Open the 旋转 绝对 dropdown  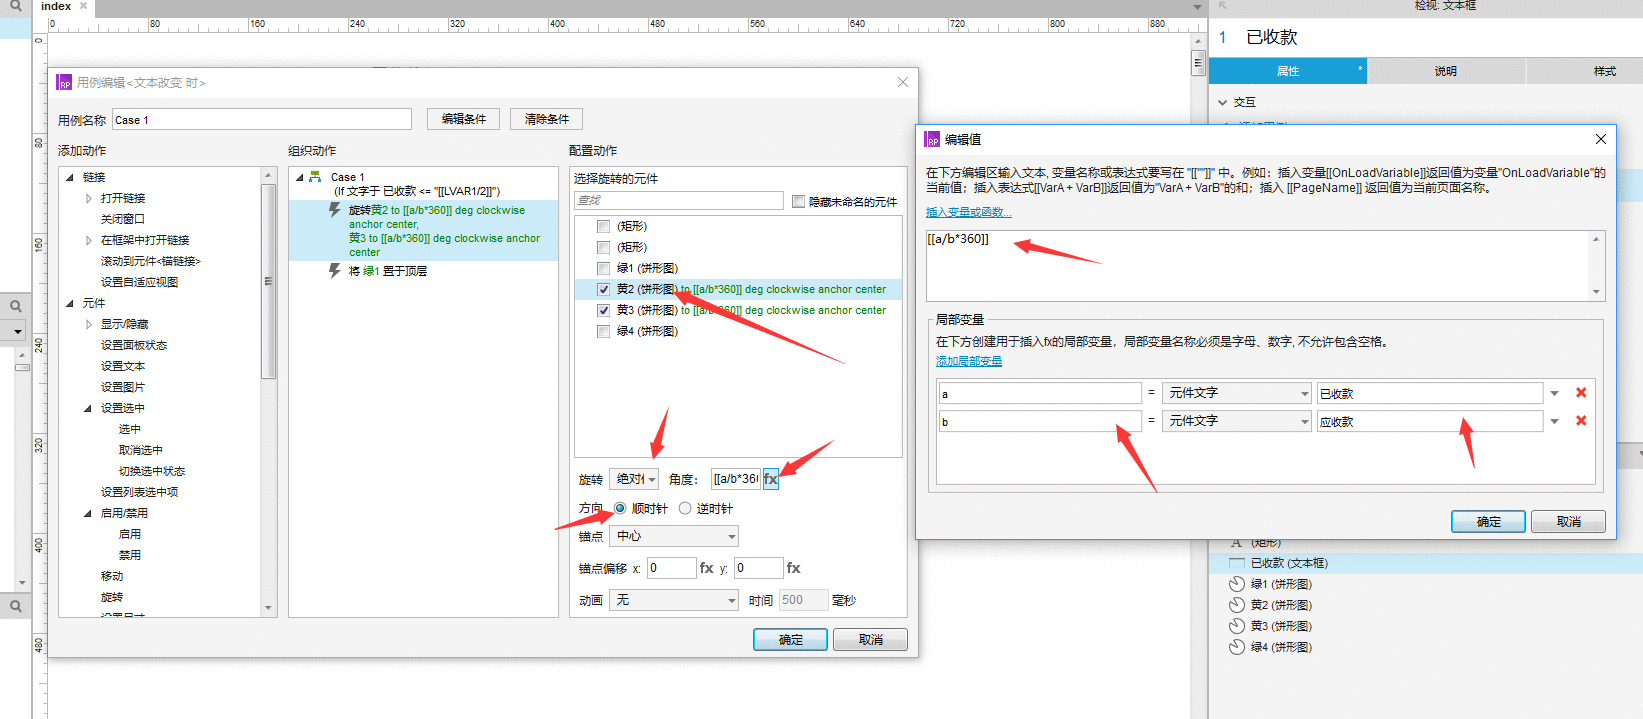(x=634, y=479)
